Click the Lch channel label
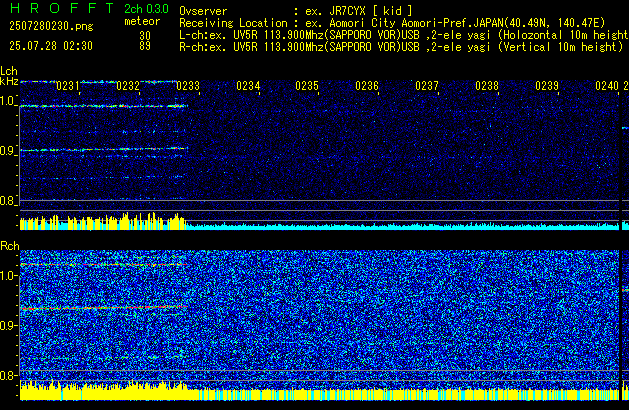 (x=9, y=71)
